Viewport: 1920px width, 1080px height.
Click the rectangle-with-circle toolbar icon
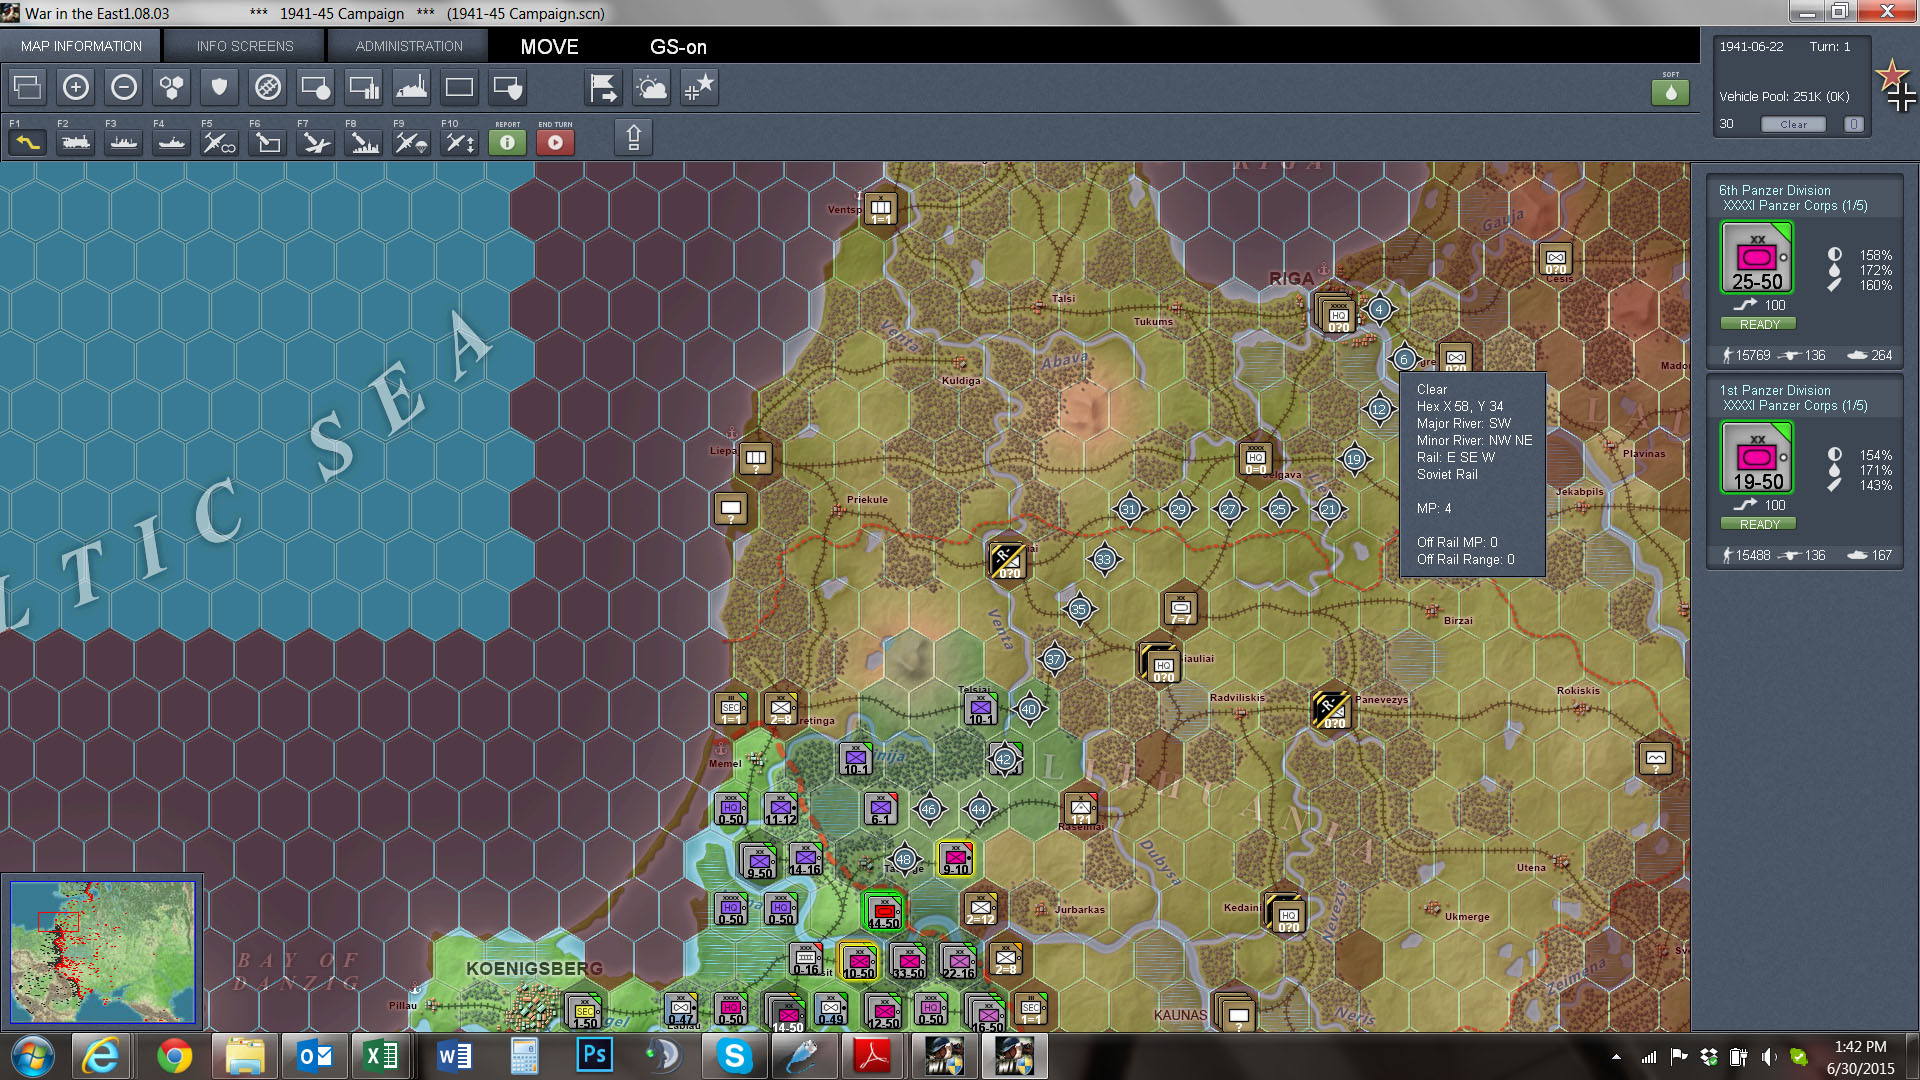point(316,88)
